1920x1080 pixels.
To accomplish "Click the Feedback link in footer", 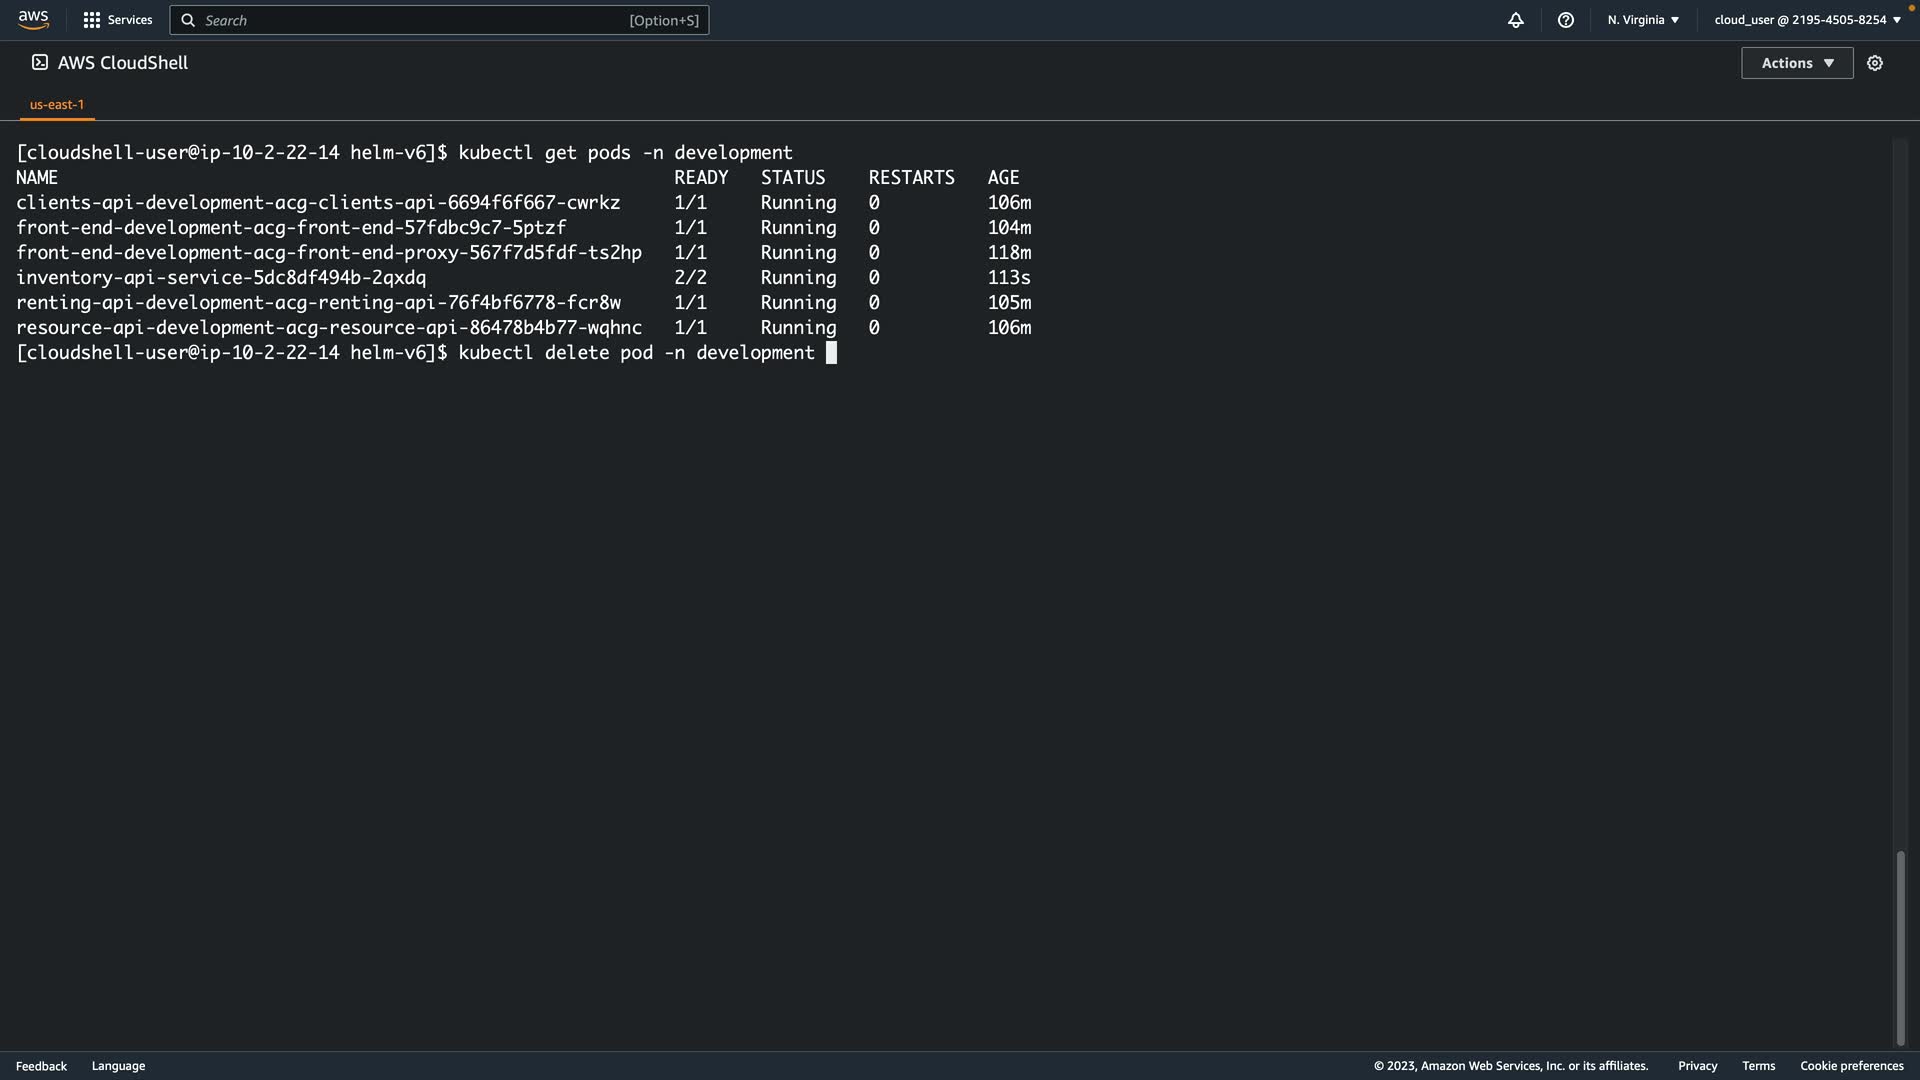I will click(41, 1066).
